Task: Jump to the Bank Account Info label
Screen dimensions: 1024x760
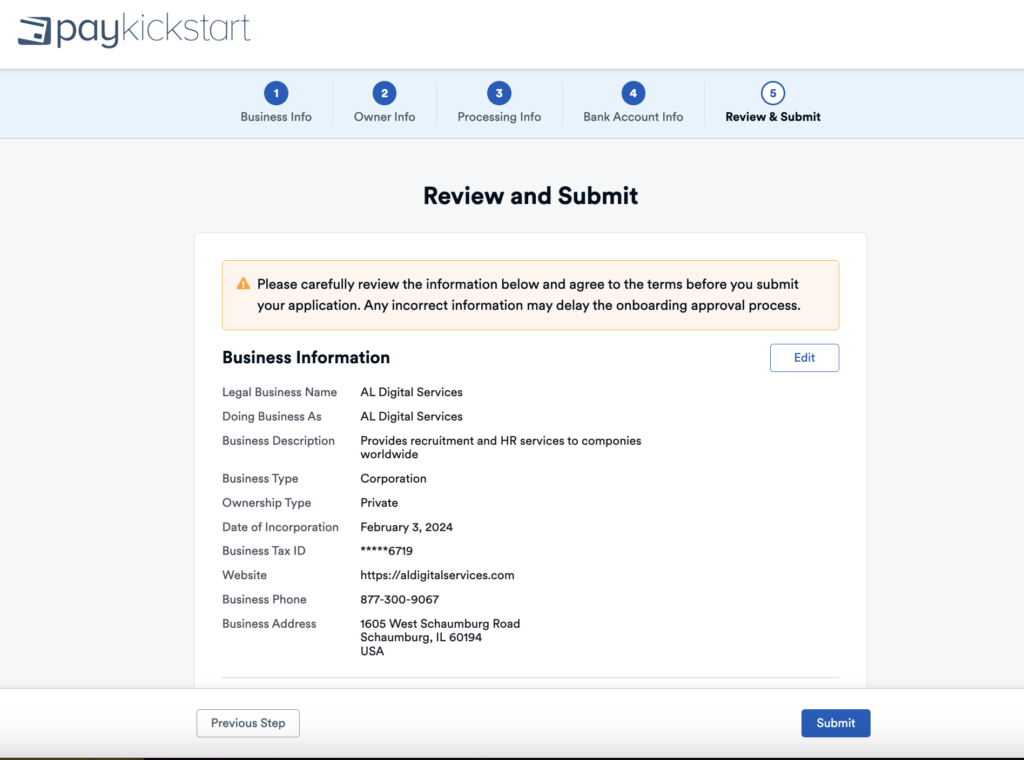Action: 633,117
